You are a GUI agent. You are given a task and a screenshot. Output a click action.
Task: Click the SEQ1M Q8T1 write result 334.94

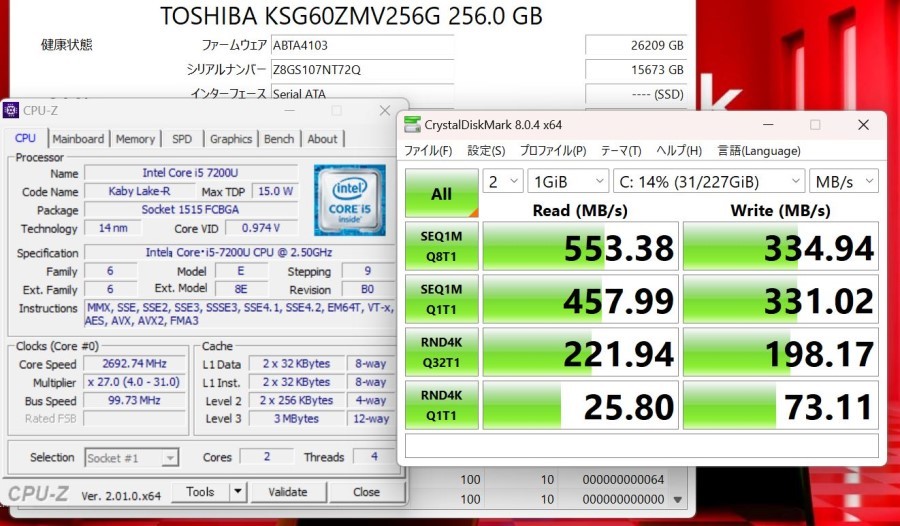click(781, 246)
